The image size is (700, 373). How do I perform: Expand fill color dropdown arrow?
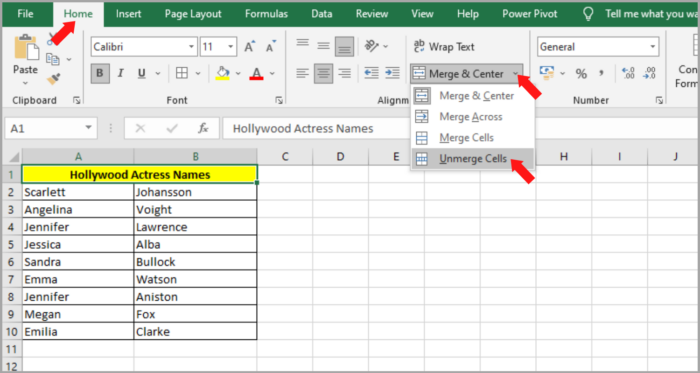238,73
